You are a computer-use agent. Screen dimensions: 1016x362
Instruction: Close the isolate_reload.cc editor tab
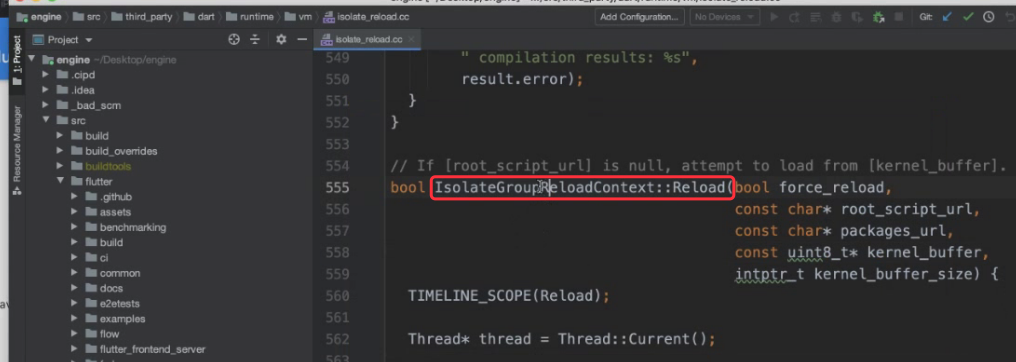coord(411,40)
